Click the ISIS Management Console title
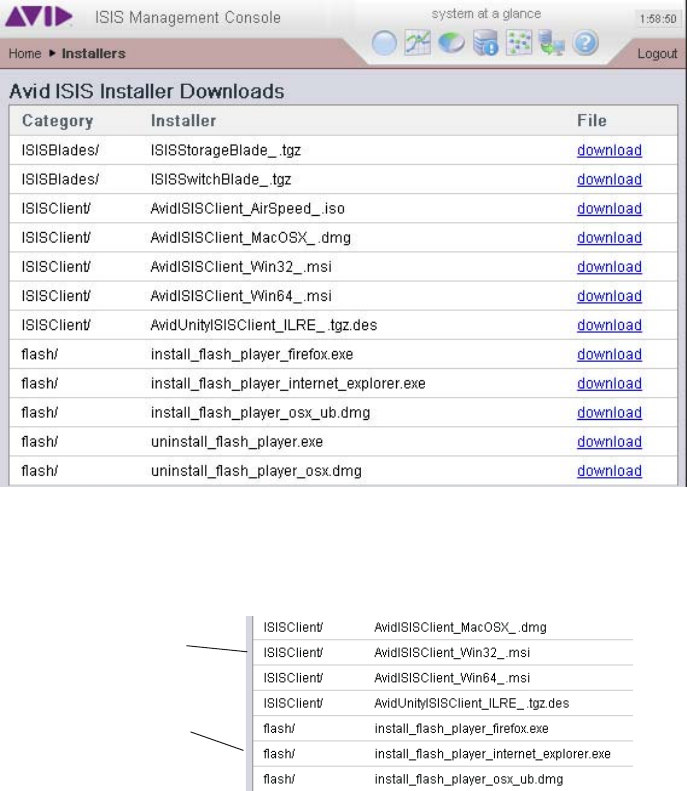The height and width of the screenshot is (791, 687). pos(188,18)
